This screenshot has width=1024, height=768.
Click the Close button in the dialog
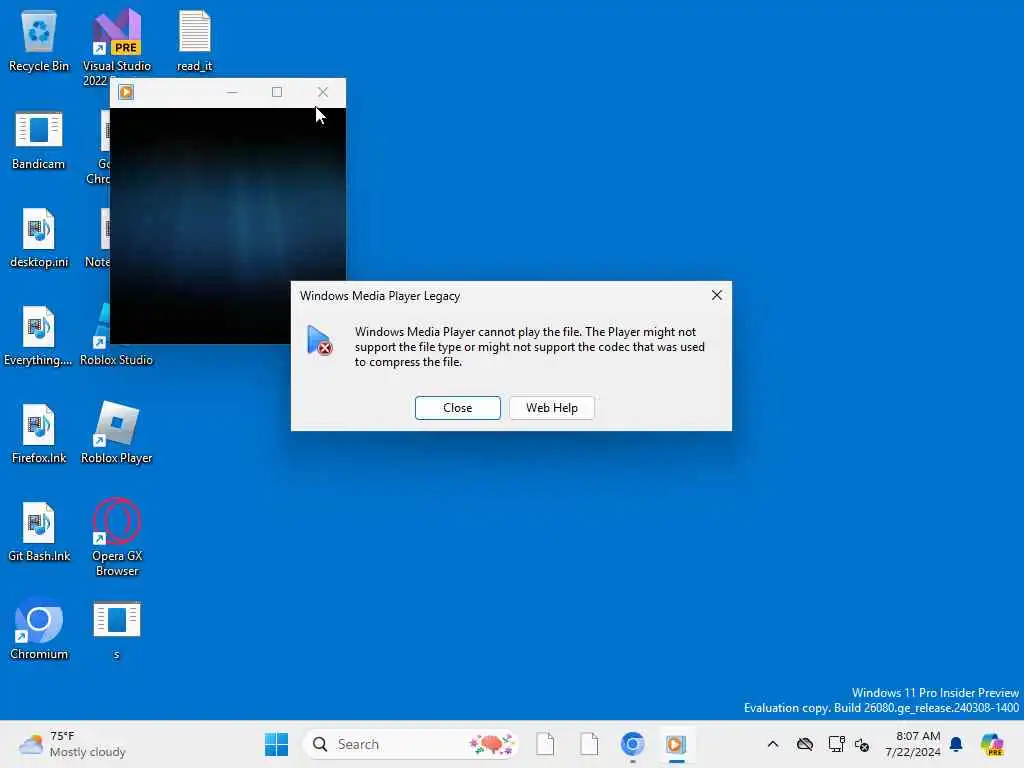tap(457, 408)
